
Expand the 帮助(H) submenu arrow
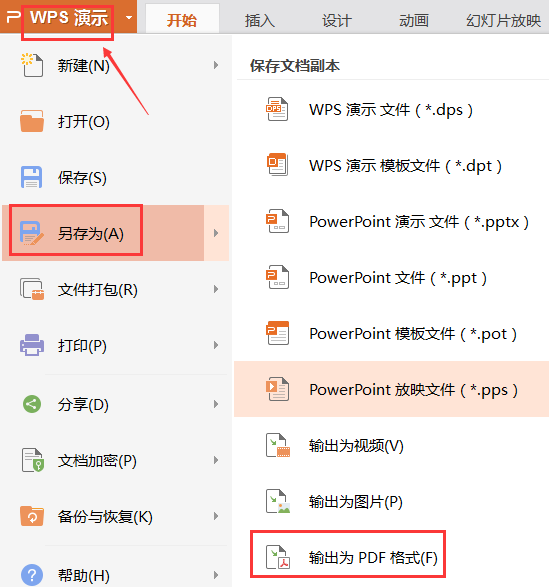coord(216,575)
